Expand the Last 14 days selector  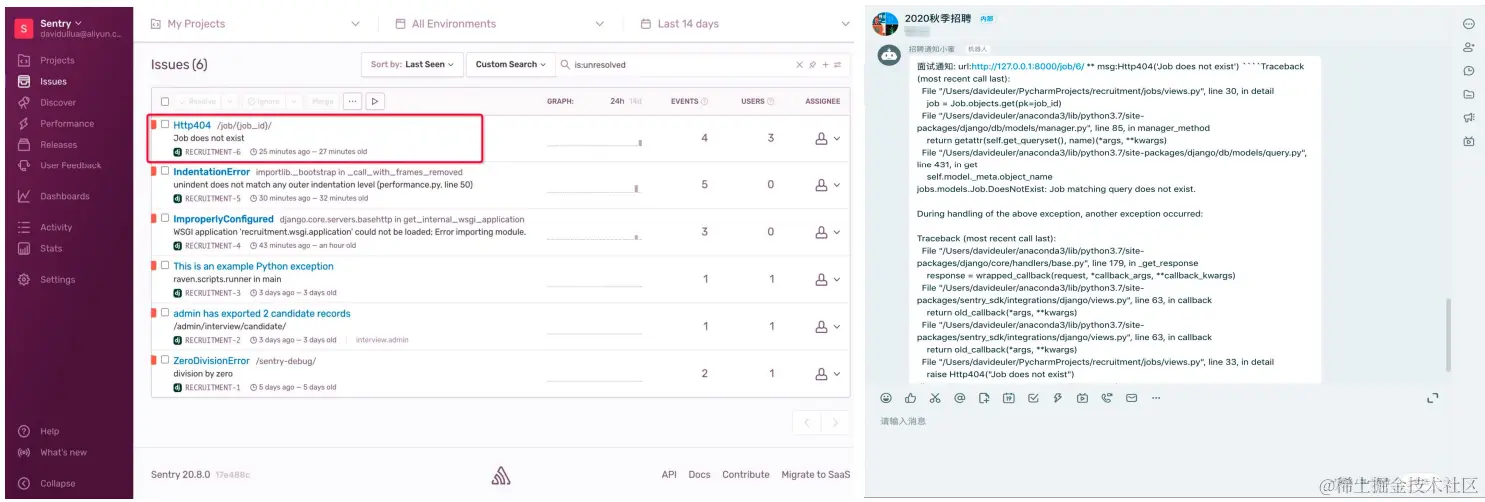click(743, 24)
